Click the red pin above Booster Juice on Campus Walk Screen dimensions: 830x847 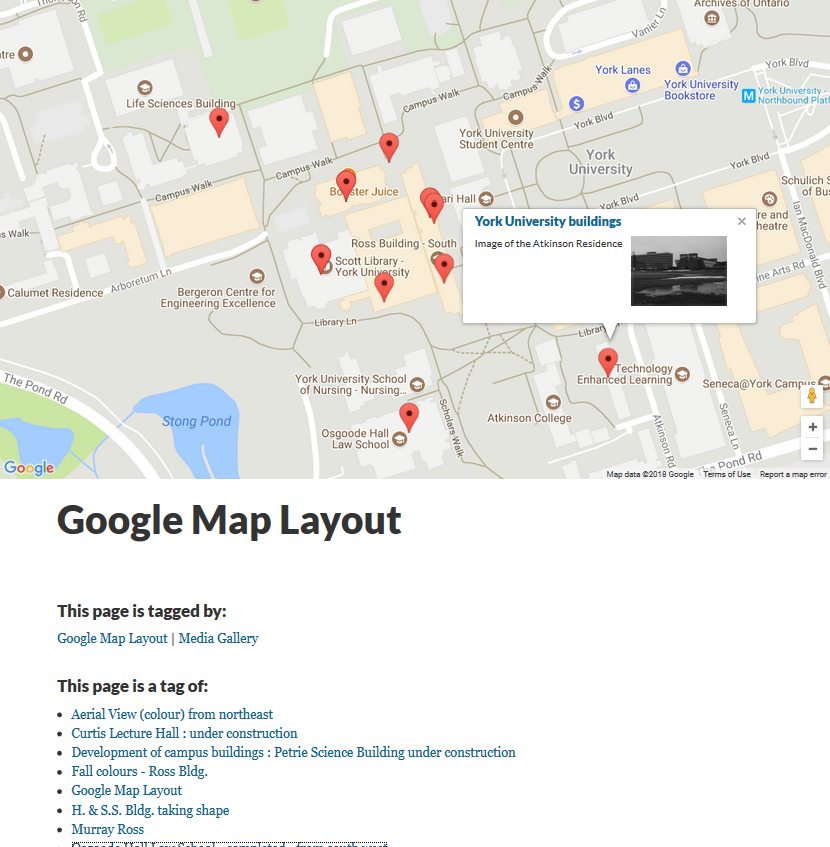(389, 147)
